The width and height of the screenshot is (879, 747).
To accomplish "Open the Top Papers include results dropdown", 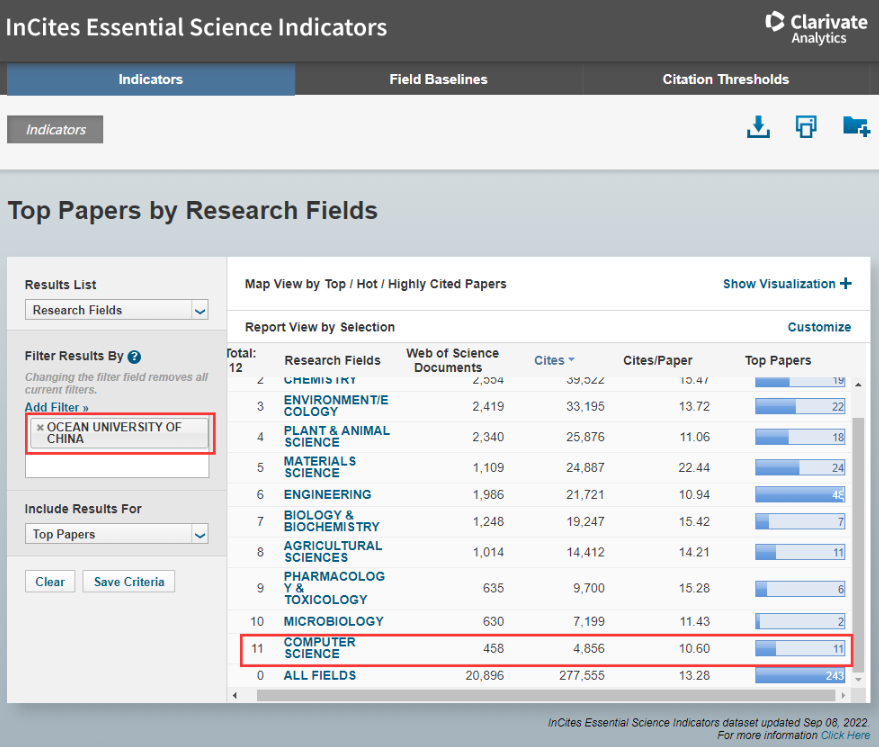I will 116,534.
